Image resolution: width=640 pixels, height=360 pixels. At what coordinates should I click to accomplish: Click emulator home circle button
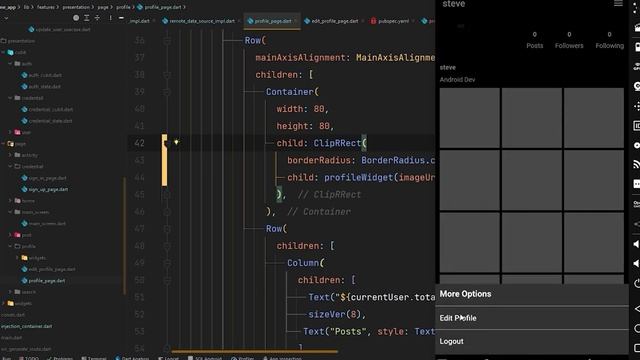636,329
